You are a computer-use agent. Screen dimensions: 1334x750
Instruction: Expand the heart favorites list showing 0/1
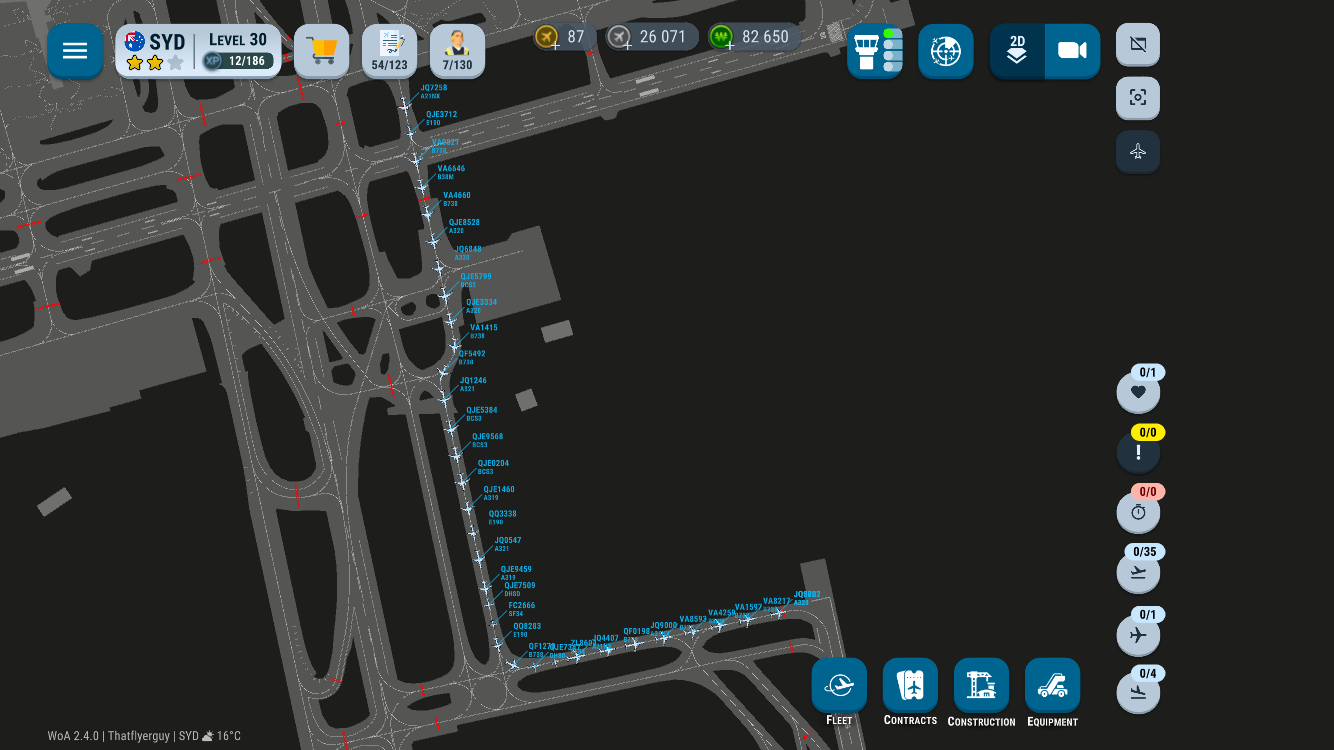tap(1138, 392)
